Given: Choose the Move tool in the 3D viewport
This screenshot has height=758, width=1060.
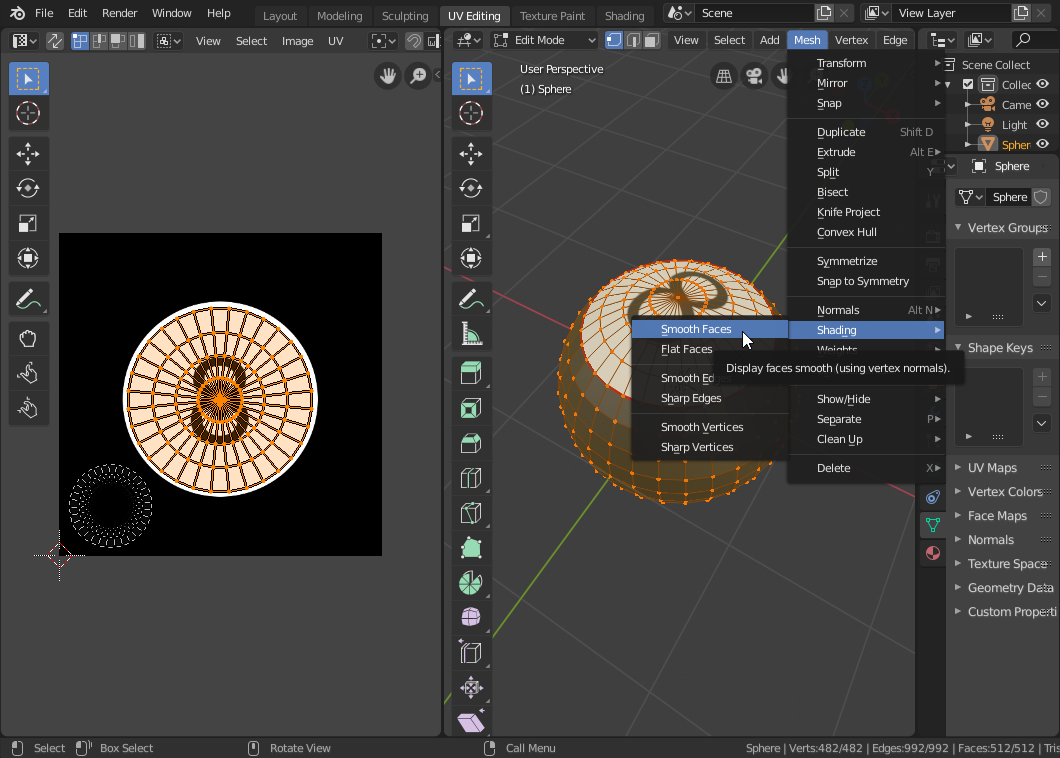Looking at the screenshot, I should [x=471, y=153].
